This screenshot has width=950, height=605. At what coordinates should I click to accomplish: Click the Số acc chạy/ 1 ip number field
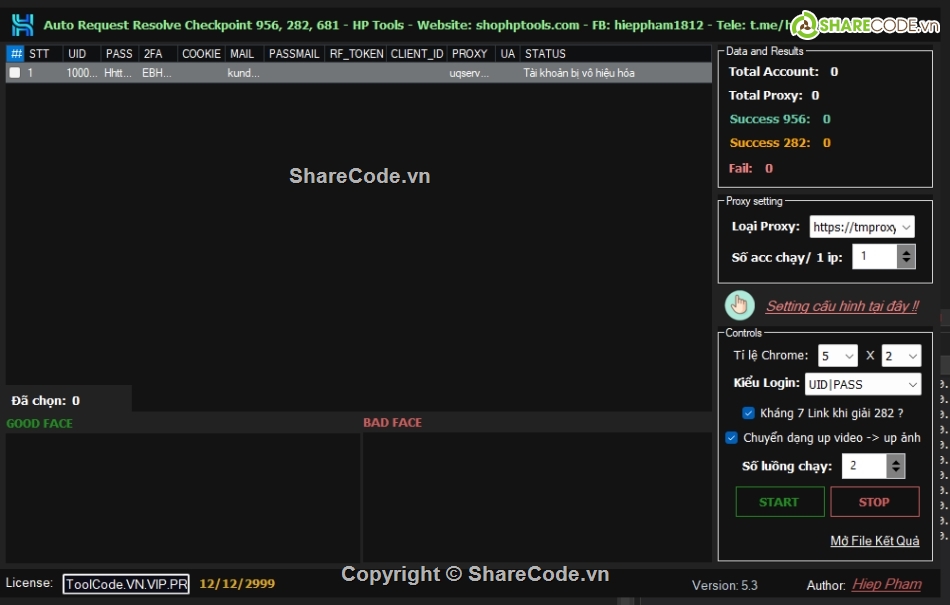pos(874,256)
